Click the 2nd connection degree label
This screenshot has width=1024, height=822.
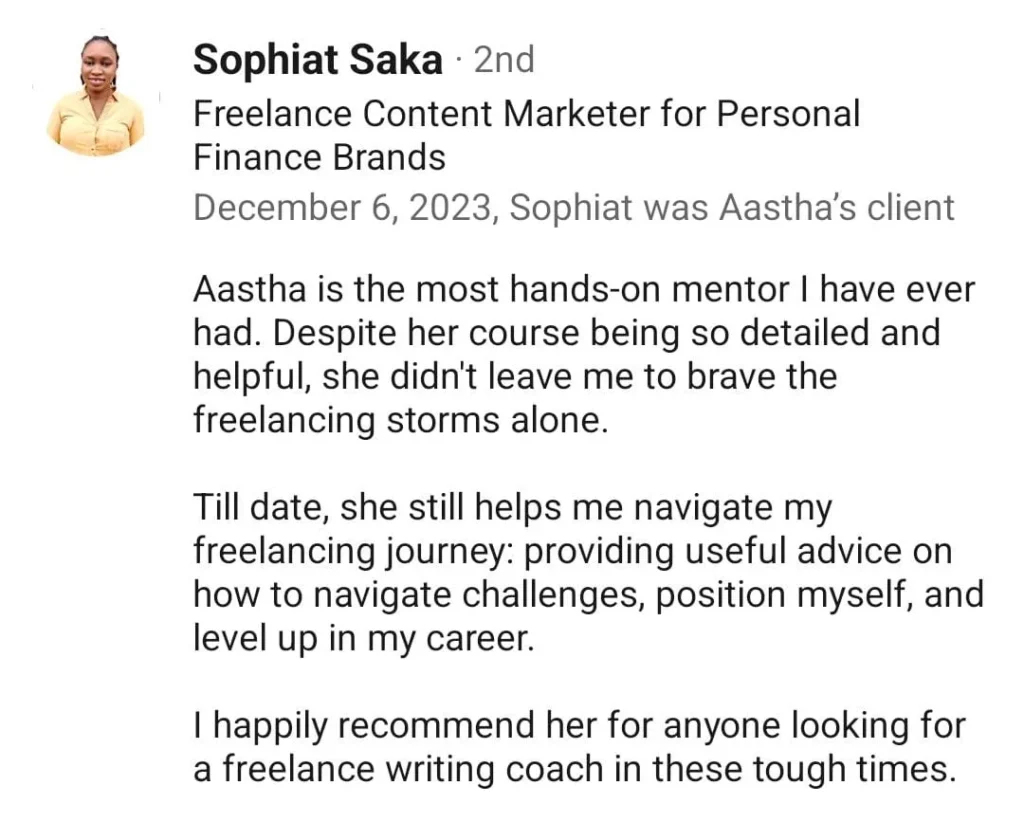coord(504,60)
